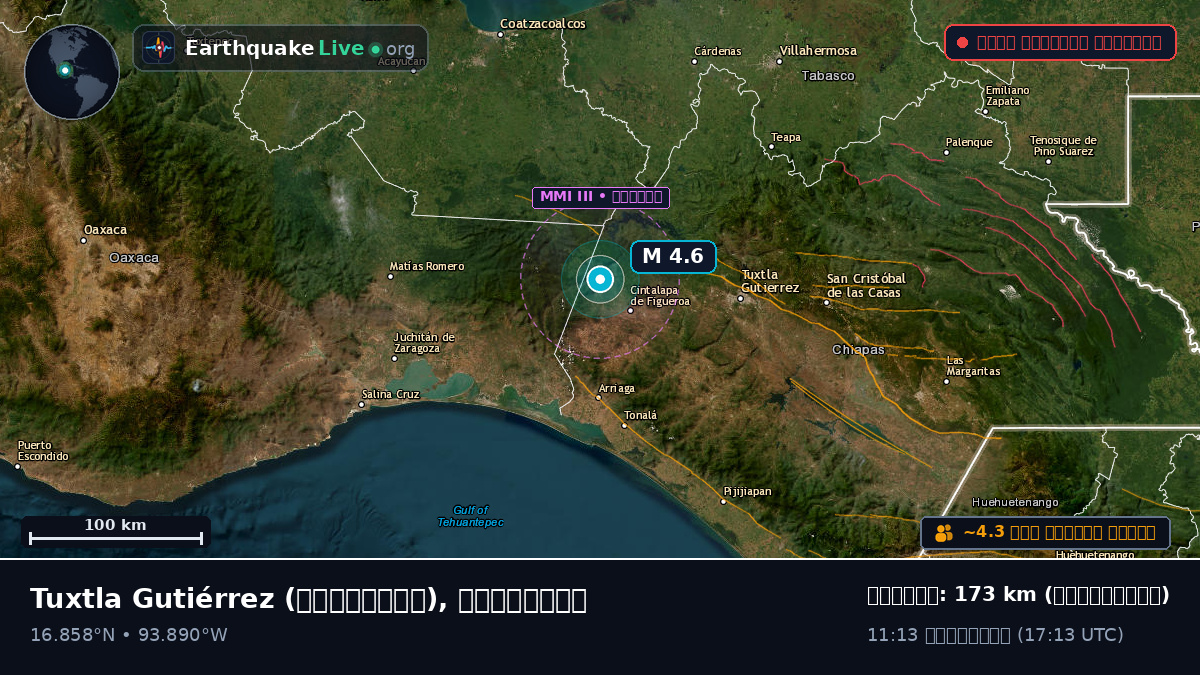Click the red alert badge at top right

[1060, 42]
